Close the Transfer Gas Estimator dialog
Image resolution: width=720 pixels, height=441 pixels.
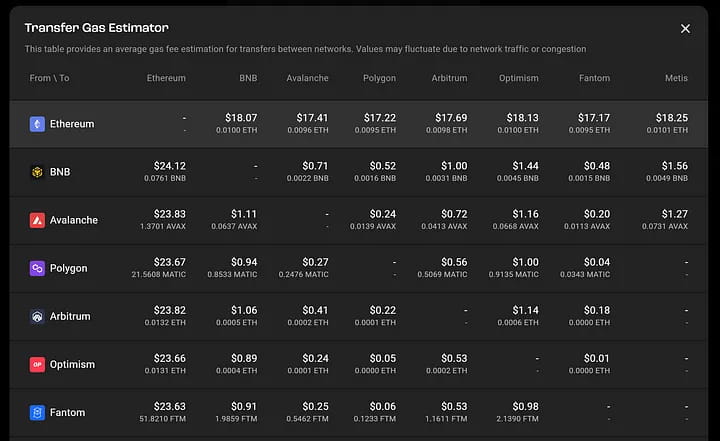tap(685, 28)
